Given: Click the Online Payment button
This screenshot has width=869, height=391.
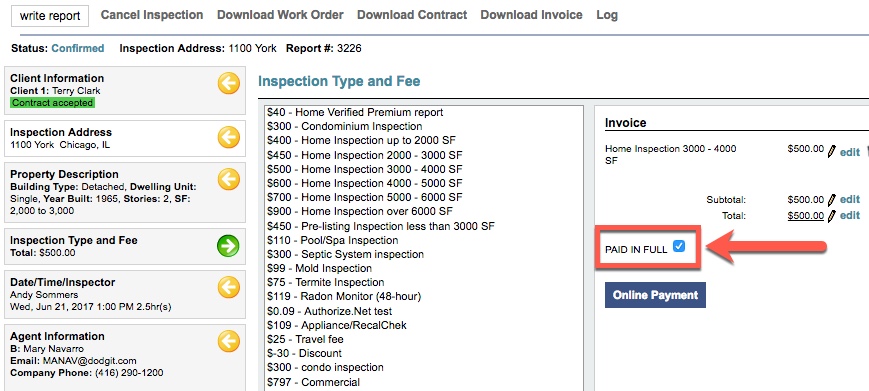Looking at the screenshot, I should click(655, 295).
